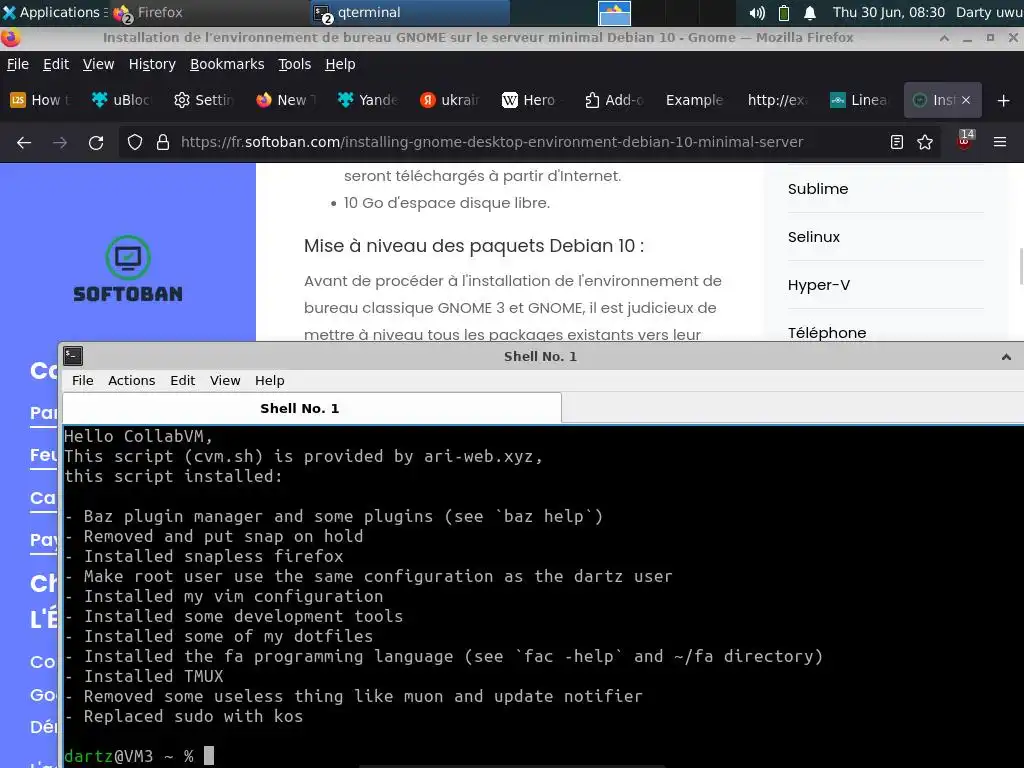
Task: Click the heading 'Mise à niveau des paquets Debian 10'
Action: (x=473, y=246)
